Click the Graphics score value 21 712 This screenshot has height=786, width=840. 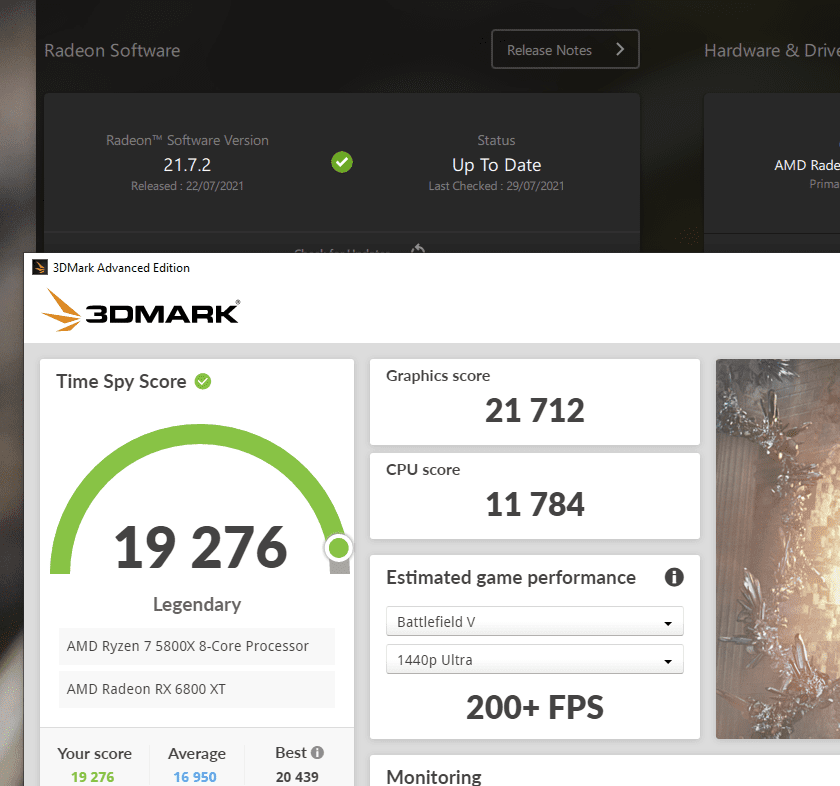coord(535,410)
